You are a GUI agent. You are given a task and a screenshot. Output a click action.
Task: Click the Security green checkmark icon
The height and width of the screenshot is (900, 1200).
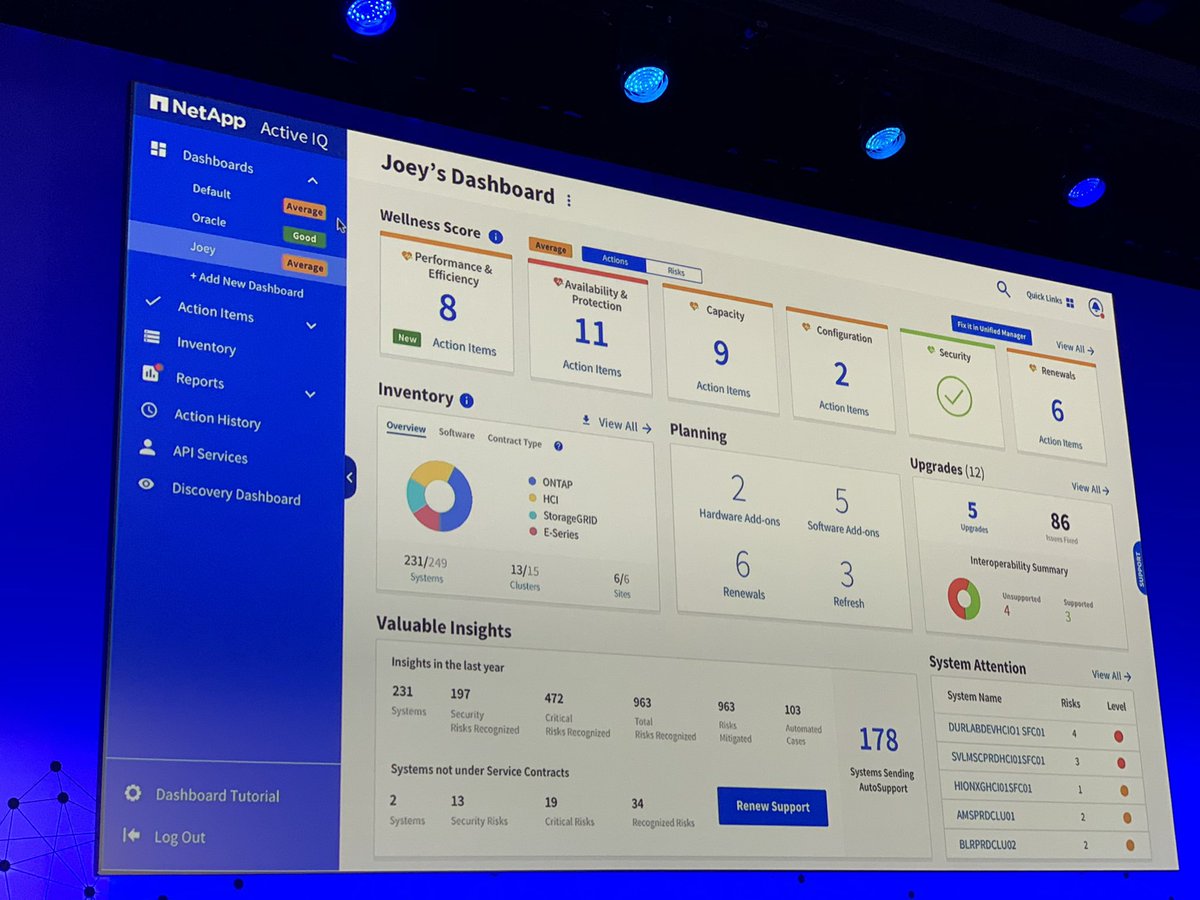(954, 398)
